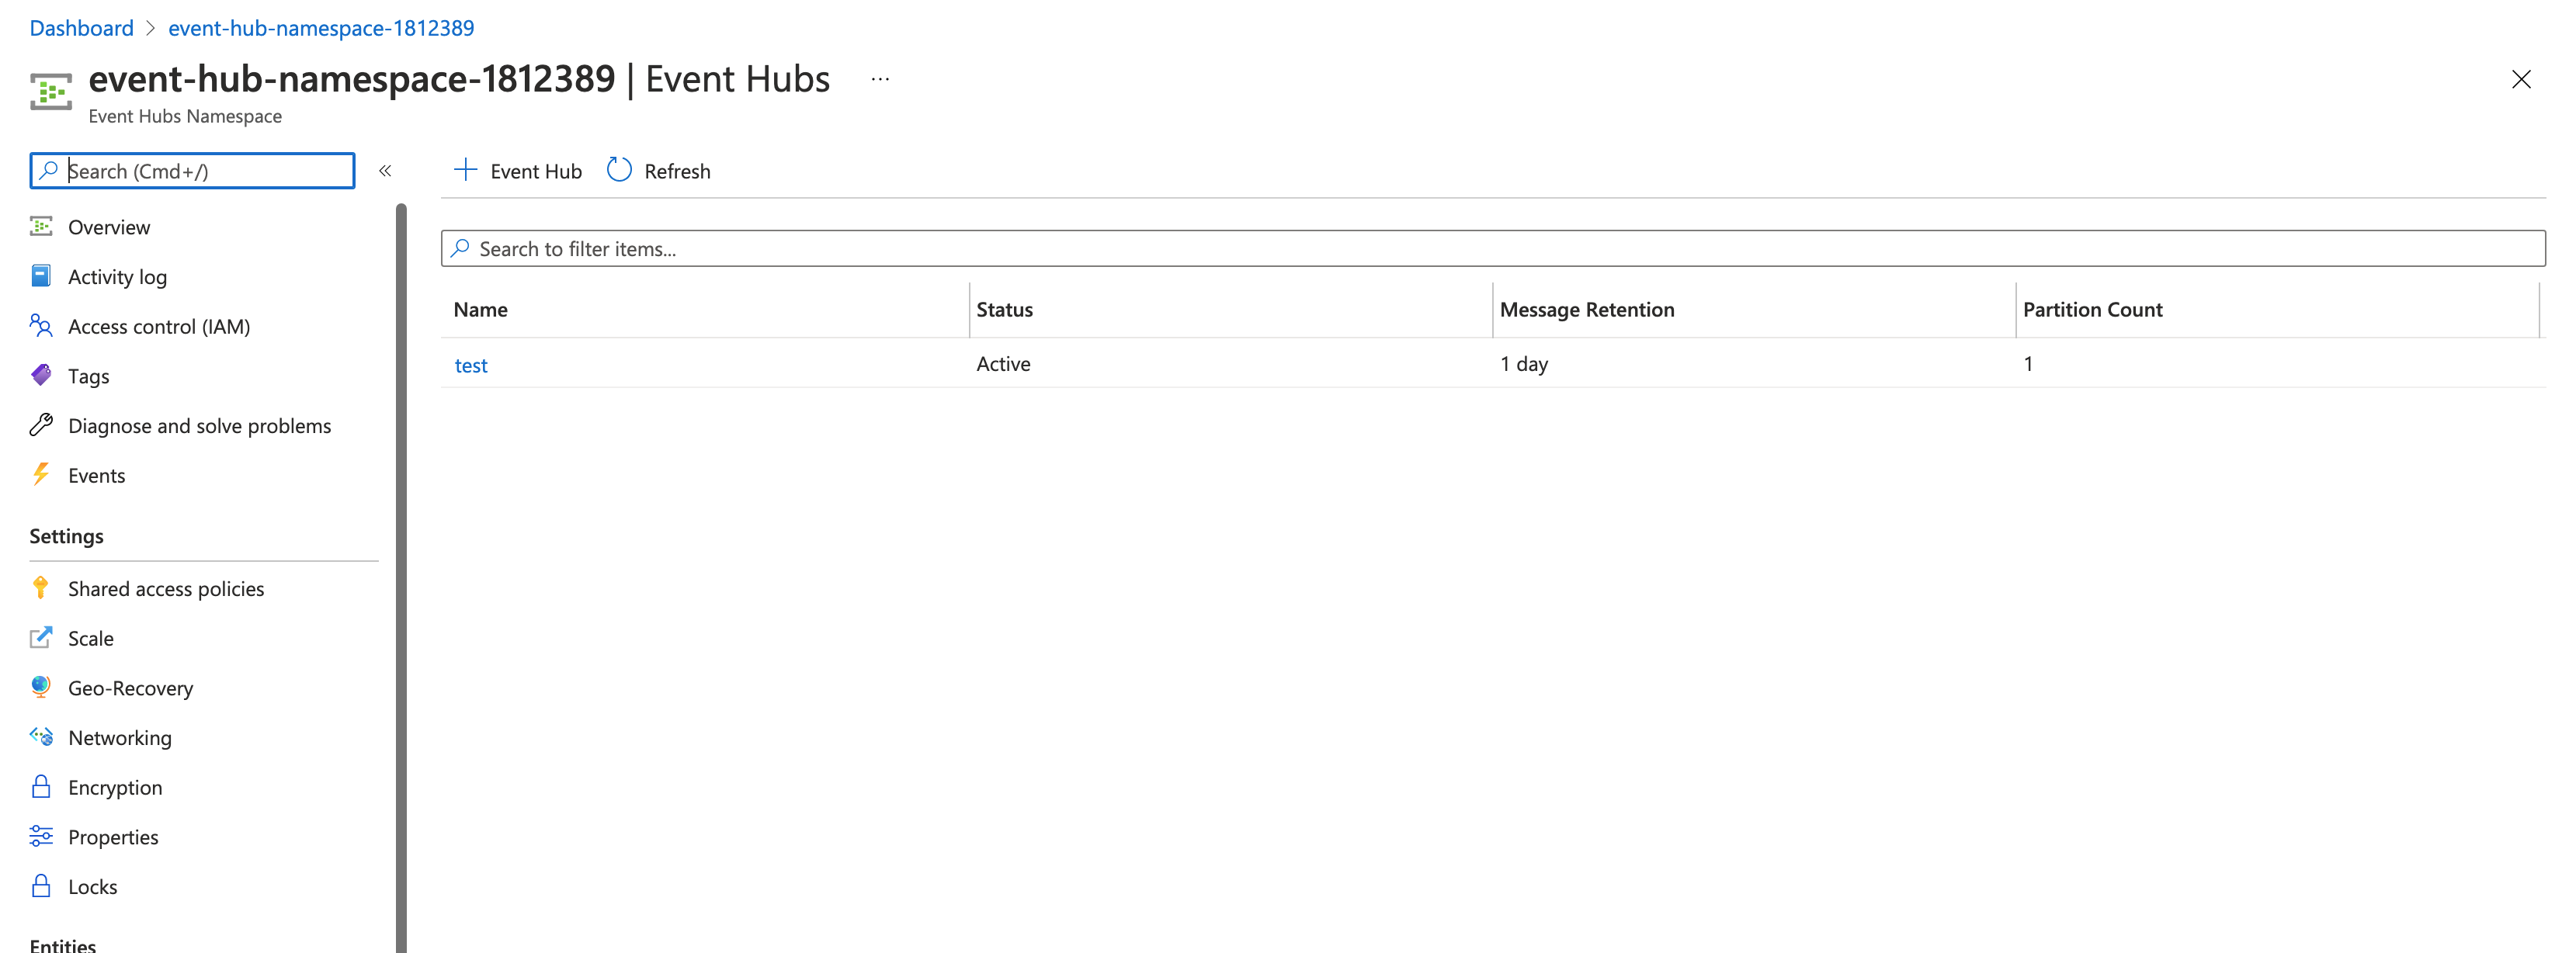Open the test event hub

(x=471, y=364)
